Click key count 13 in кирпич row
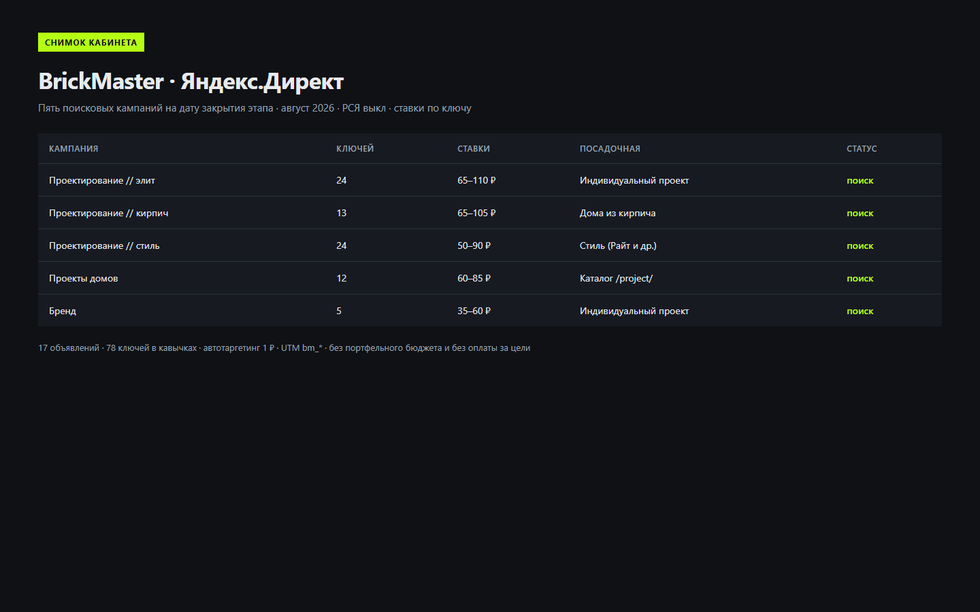Screen dimensions: 980x612 pos(341,213)
